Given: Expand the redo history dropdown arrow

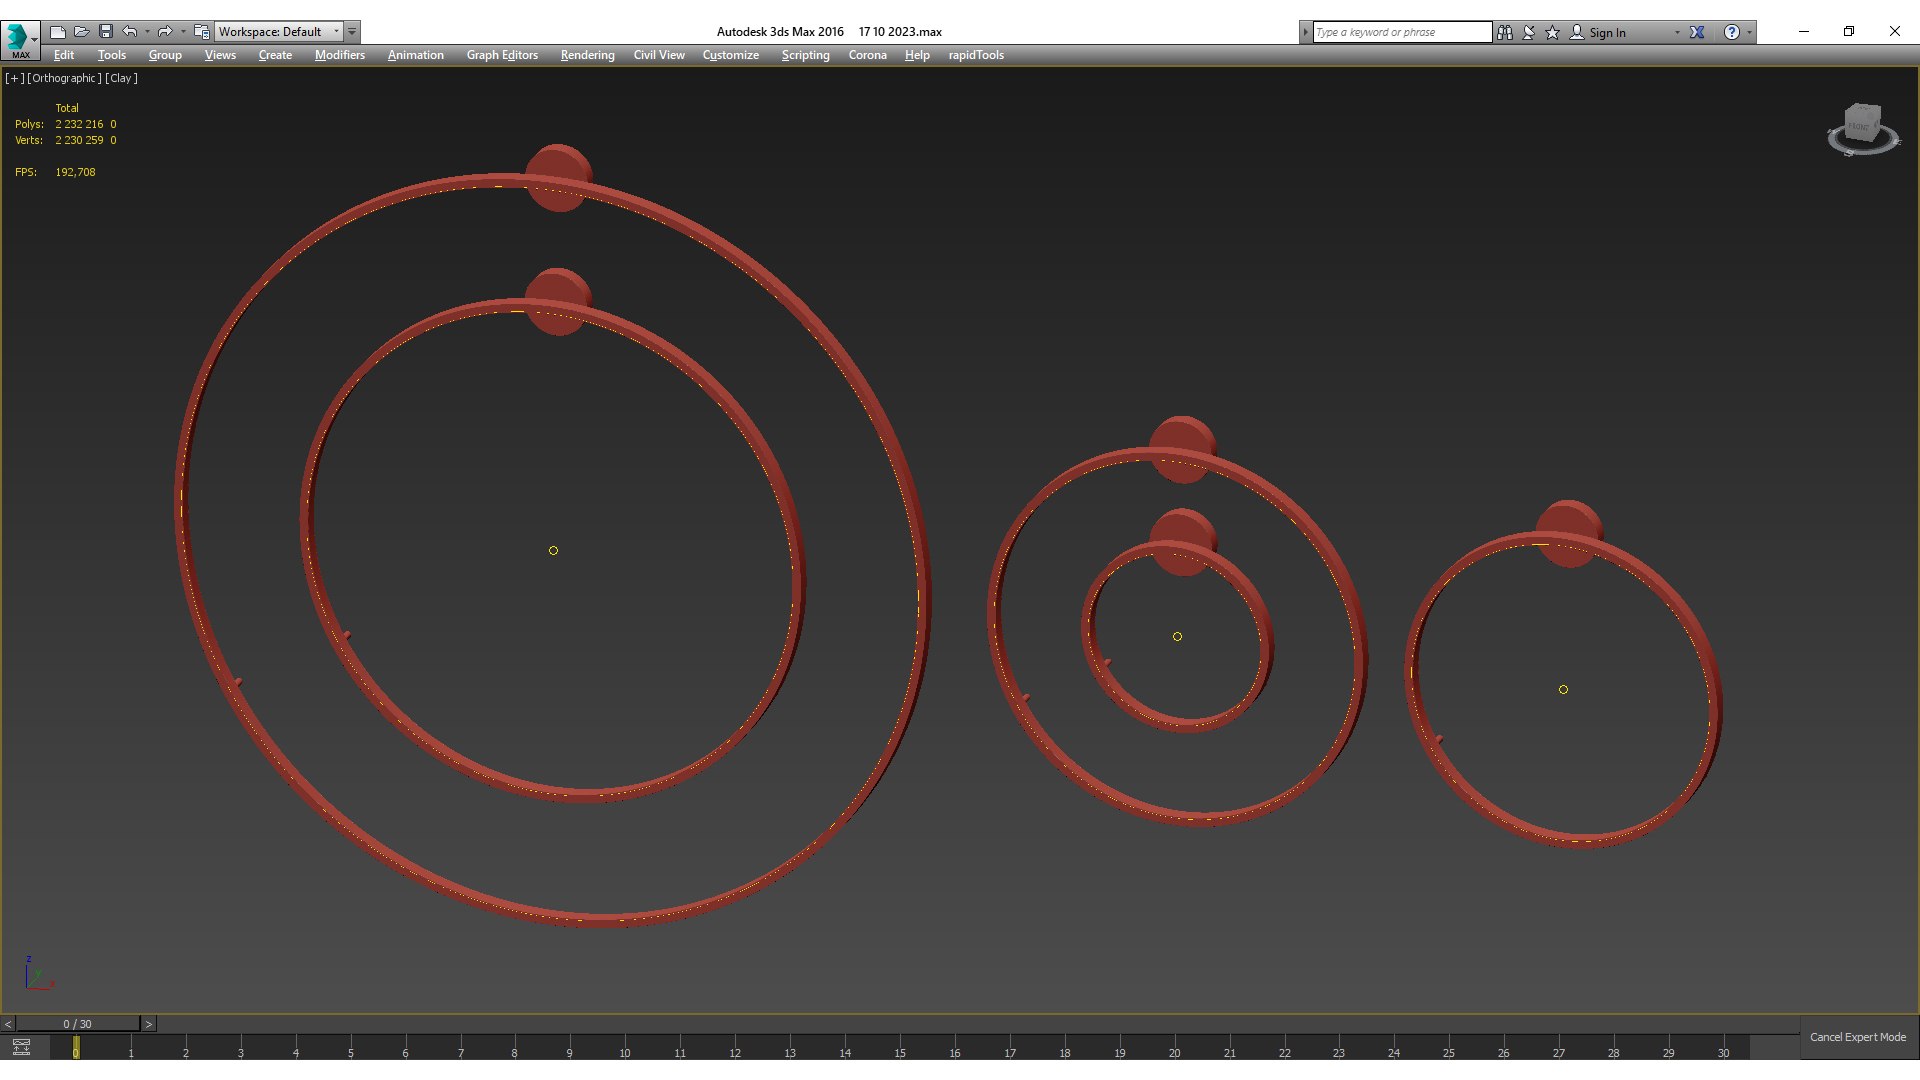Looking at the screenshot, I should coord(183,32).
